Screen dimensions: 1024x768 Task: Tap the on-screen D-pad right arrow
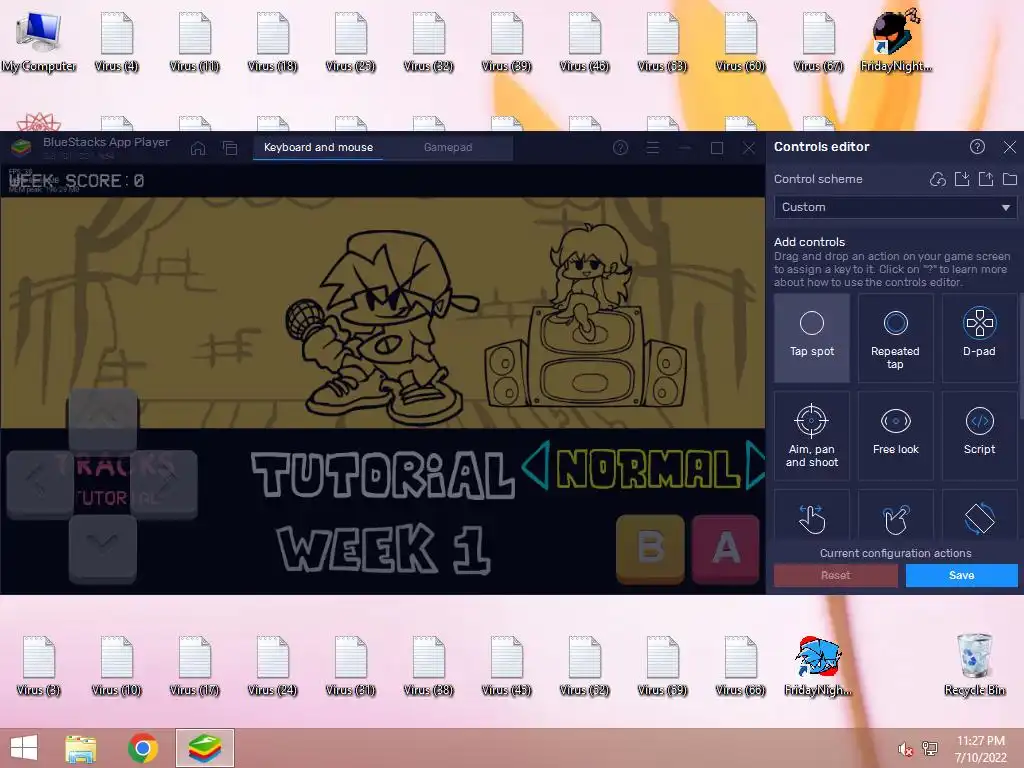[x=165, y=483]
